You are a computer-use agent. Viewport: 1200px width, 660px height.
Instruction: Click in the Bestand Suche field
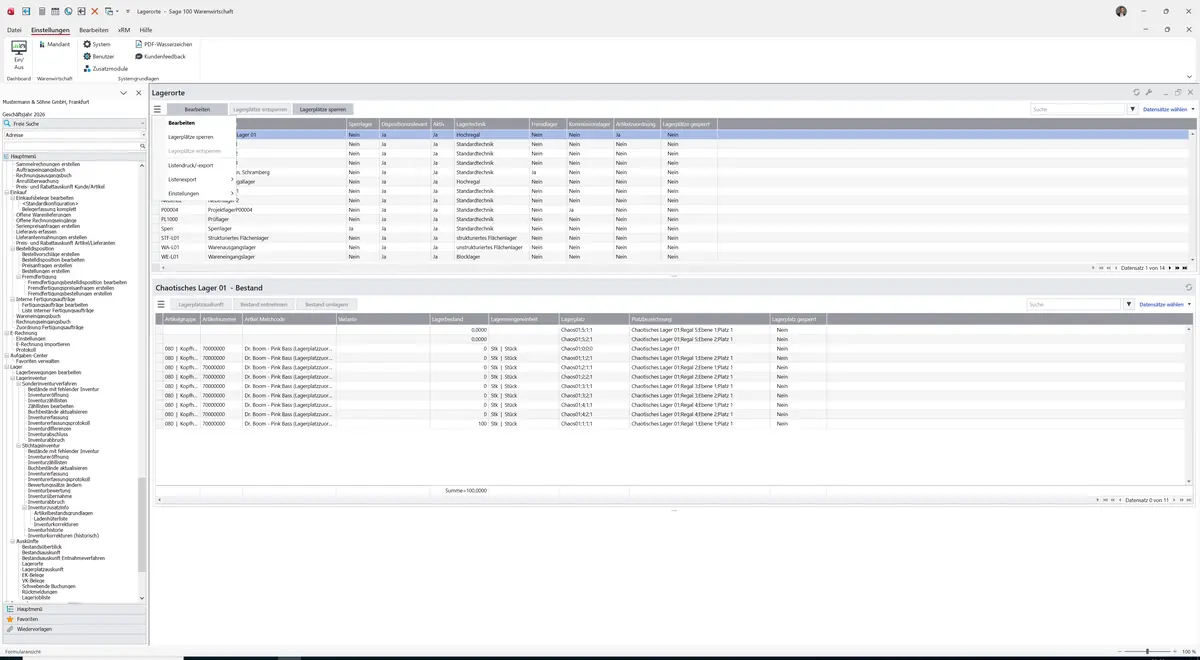[x=1074, y=304]
